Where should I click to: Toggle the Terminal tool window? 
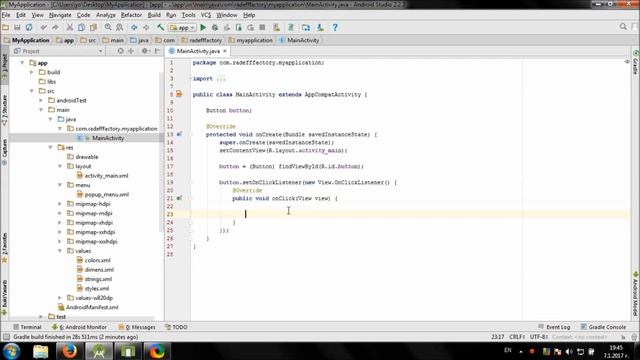pos(27,327)
